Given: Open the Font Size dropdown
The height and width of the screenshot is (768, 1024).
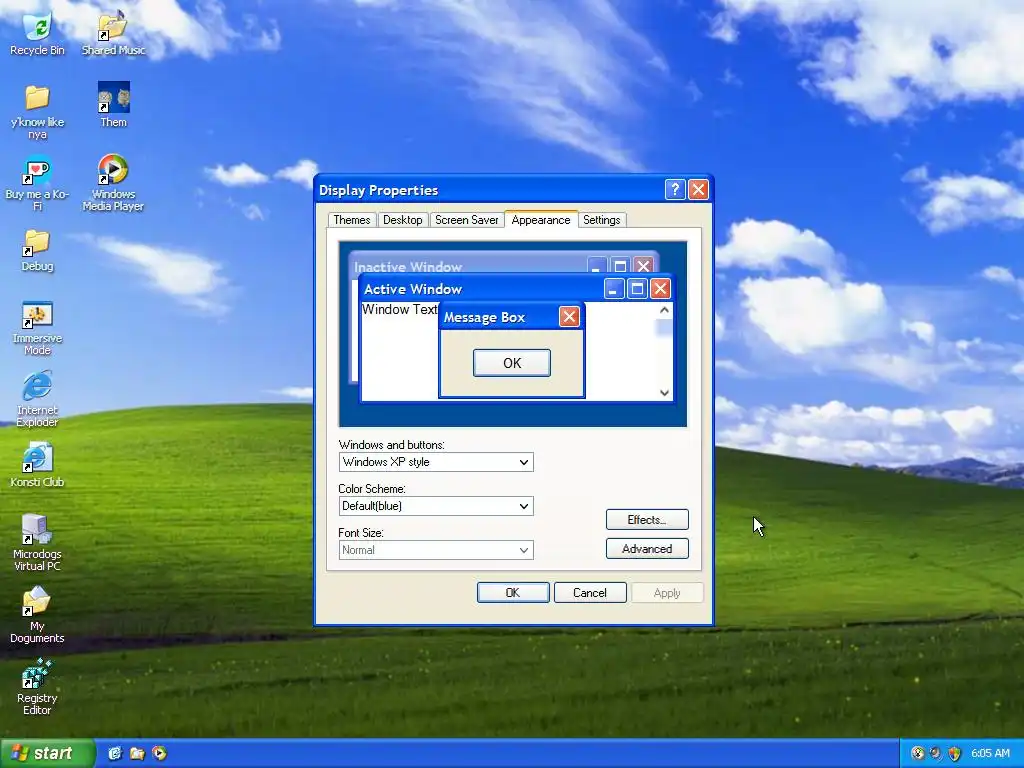Looking at the screenshot, I should tap(436, 550).
